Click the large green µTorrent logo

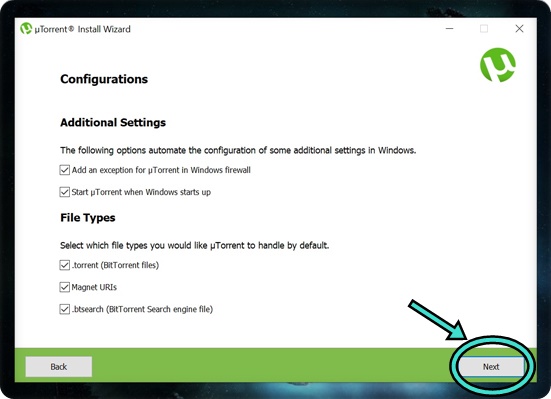tap(498, 65)
